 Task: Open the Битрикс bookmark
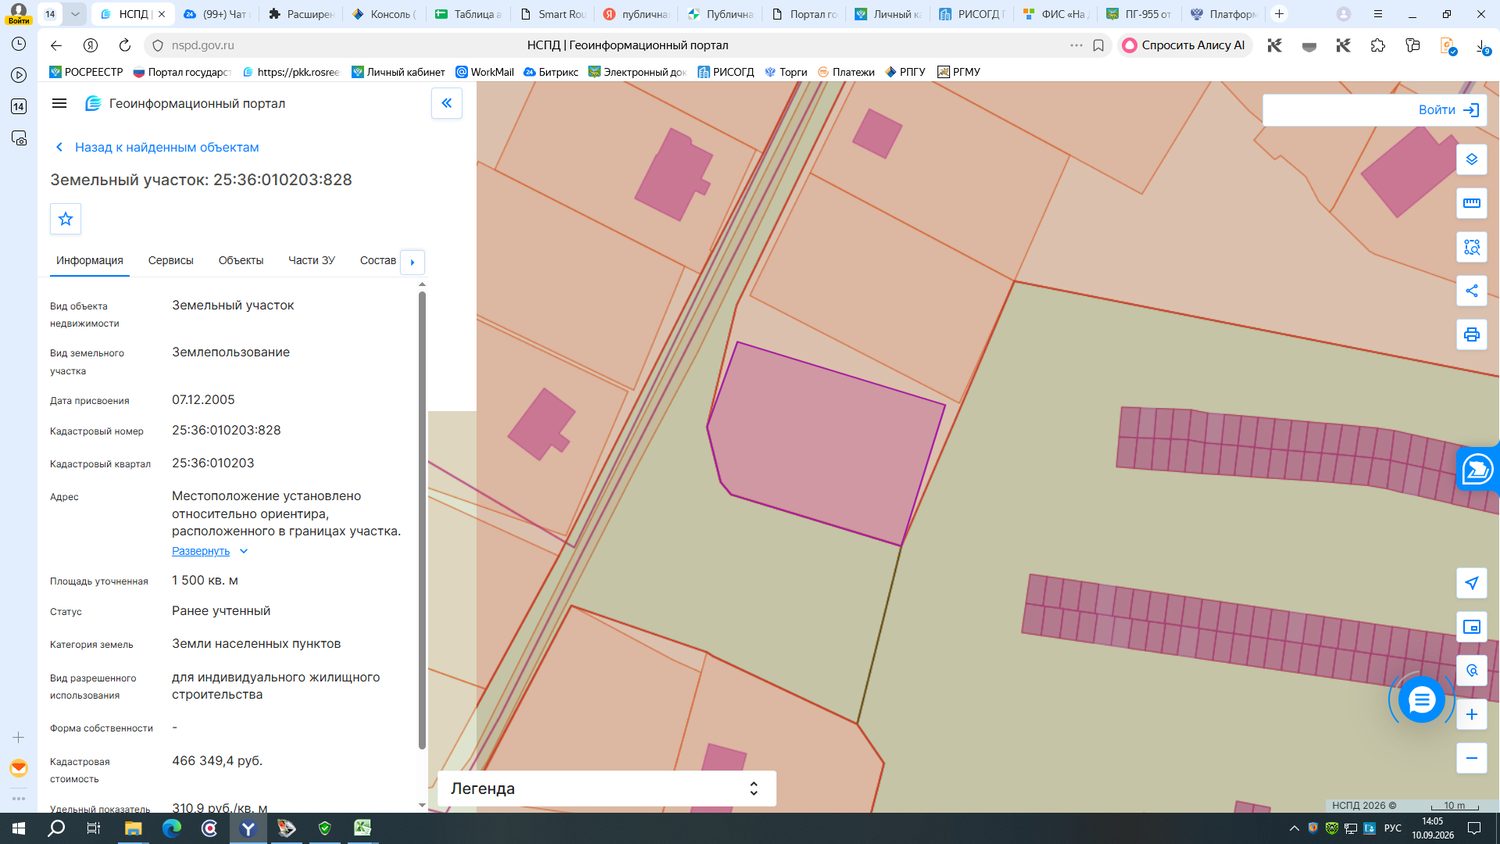[x=551, y=72]
